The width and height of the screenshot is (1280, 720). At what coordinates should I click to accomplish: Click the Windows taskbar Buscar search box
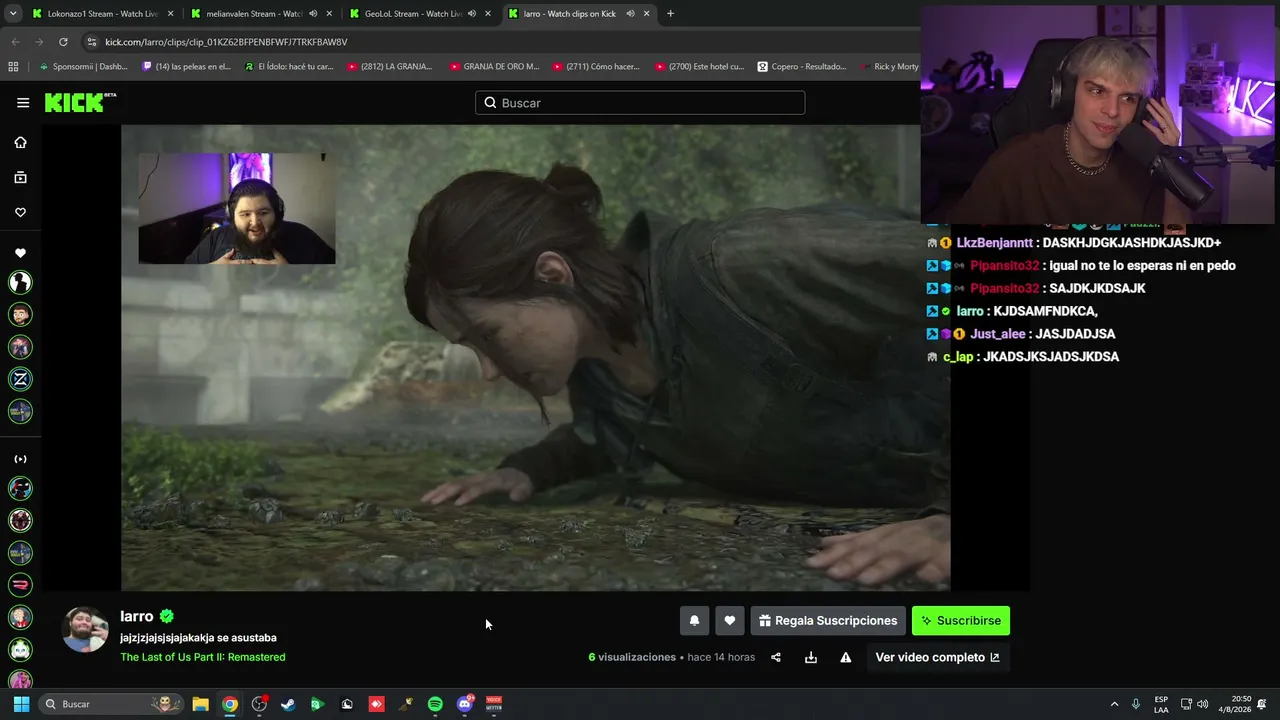click(x=110, y=704)
